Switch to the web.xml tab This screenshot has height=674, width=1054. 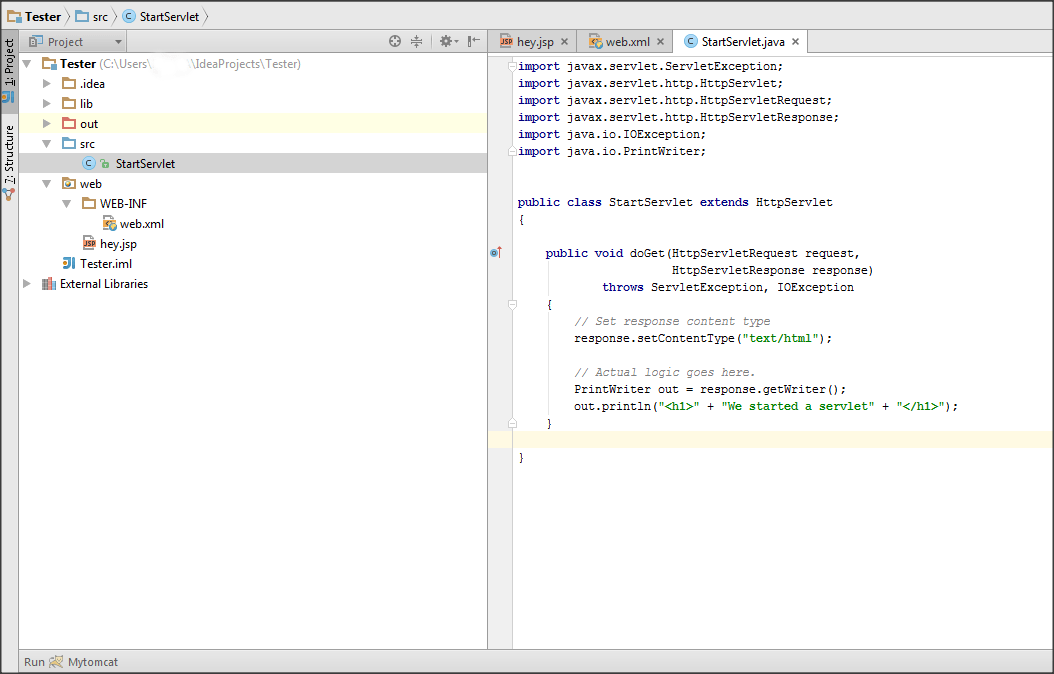coord(627,42)
